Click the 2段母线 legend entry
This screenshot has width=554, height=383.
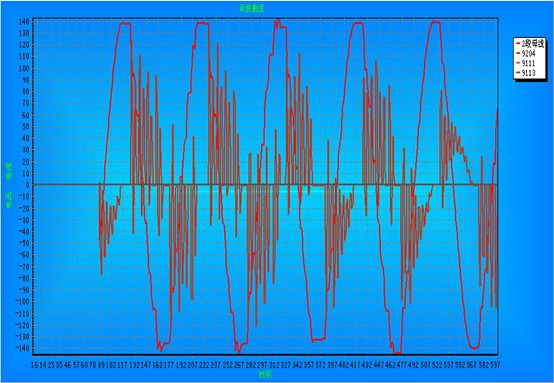click(x=532, y=44)
